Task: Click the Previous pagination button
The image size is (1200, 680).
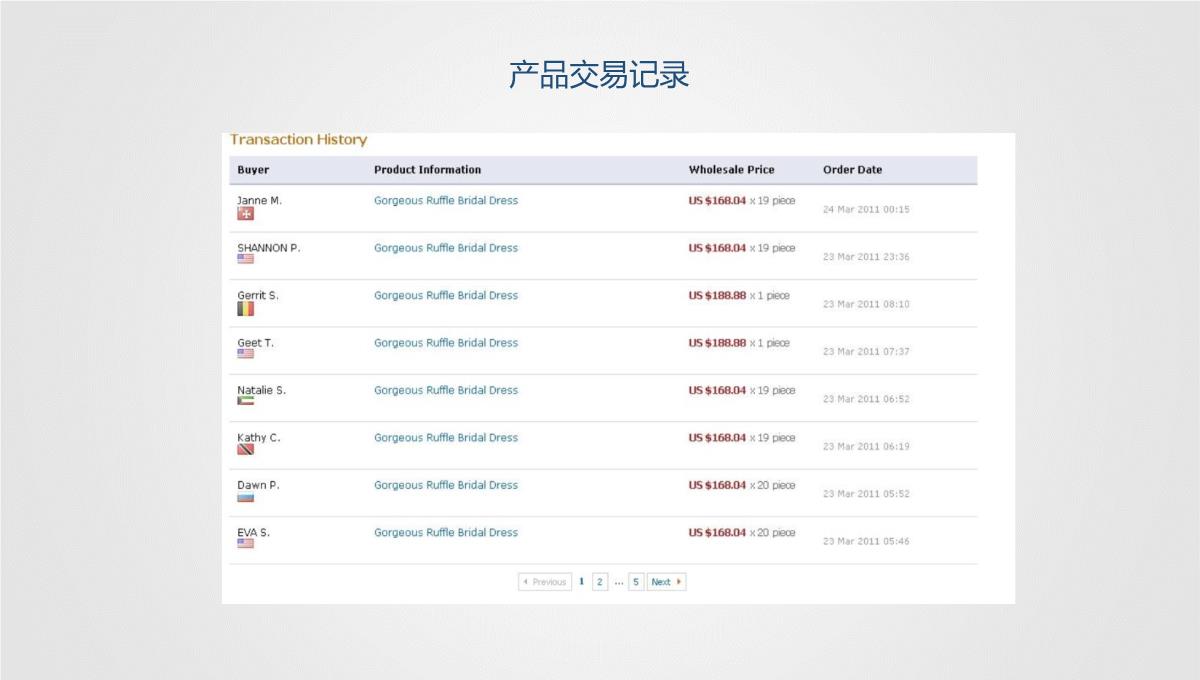Action: pyautogui.click(x=545, y=582)
